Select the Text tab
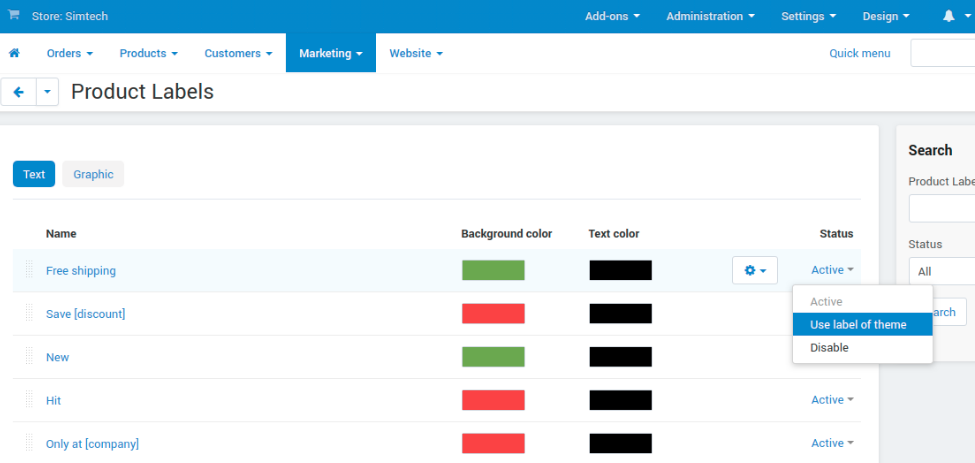Screen dimensions: 975x463 click(34, 174)
